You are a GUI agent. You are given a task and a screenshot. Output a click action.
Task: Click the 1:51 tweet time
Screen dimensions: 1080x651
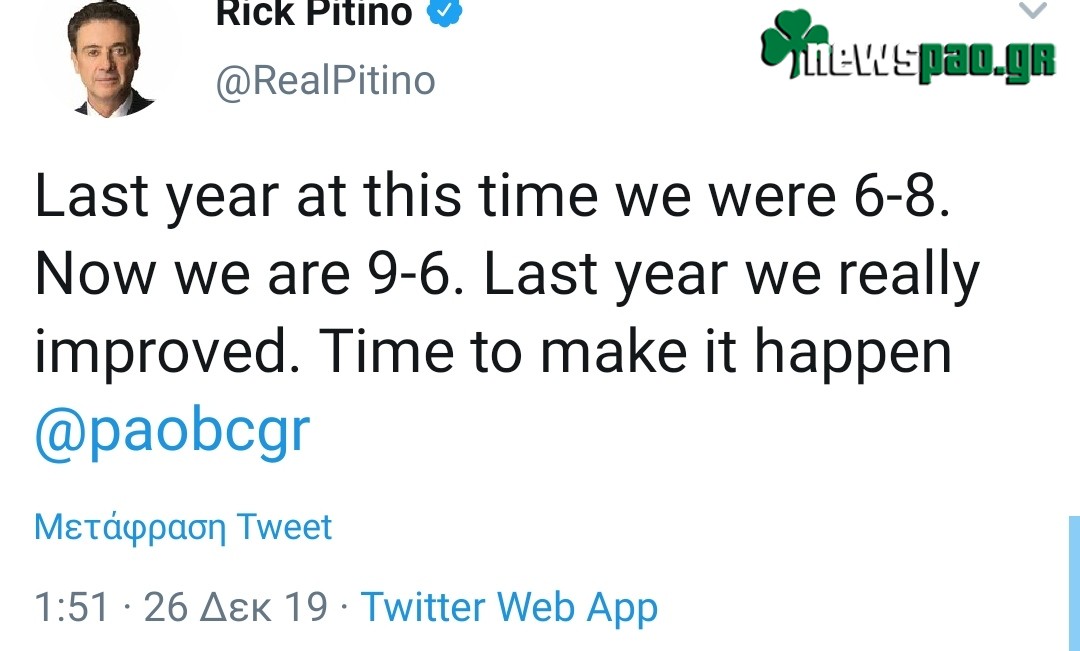pyautogui.click(x=72, y=607)
